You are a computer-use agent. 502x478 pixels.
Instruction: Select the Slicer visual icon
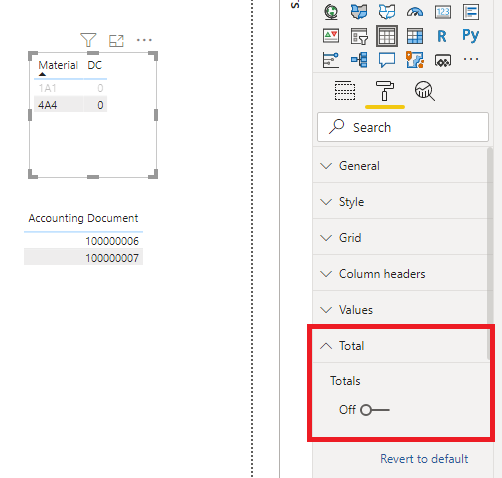coord(359,36)
